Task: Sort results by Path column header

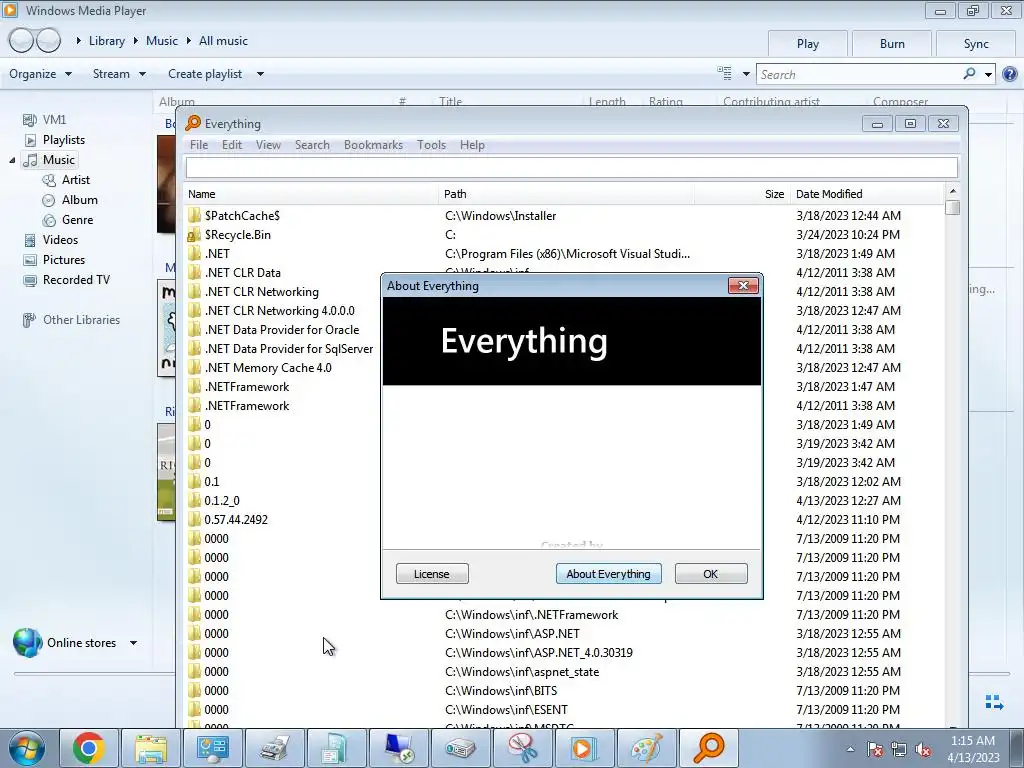Action: click(567, 194)
